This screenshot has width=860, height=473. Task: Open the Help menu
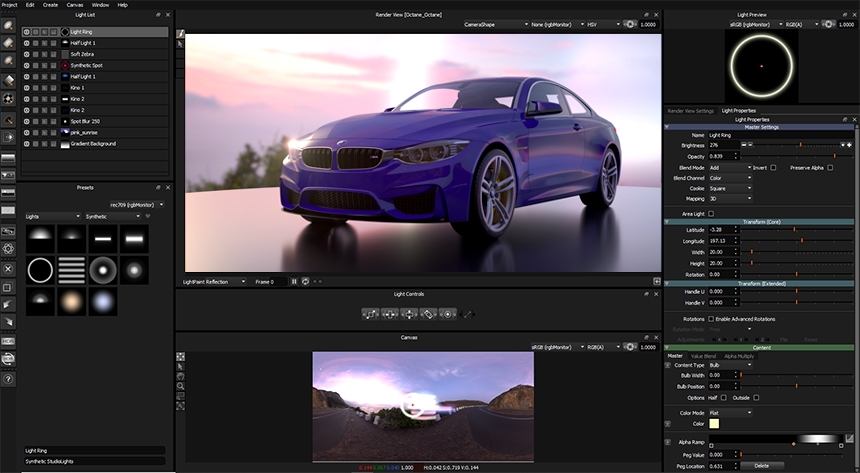(x=122, y=4)
